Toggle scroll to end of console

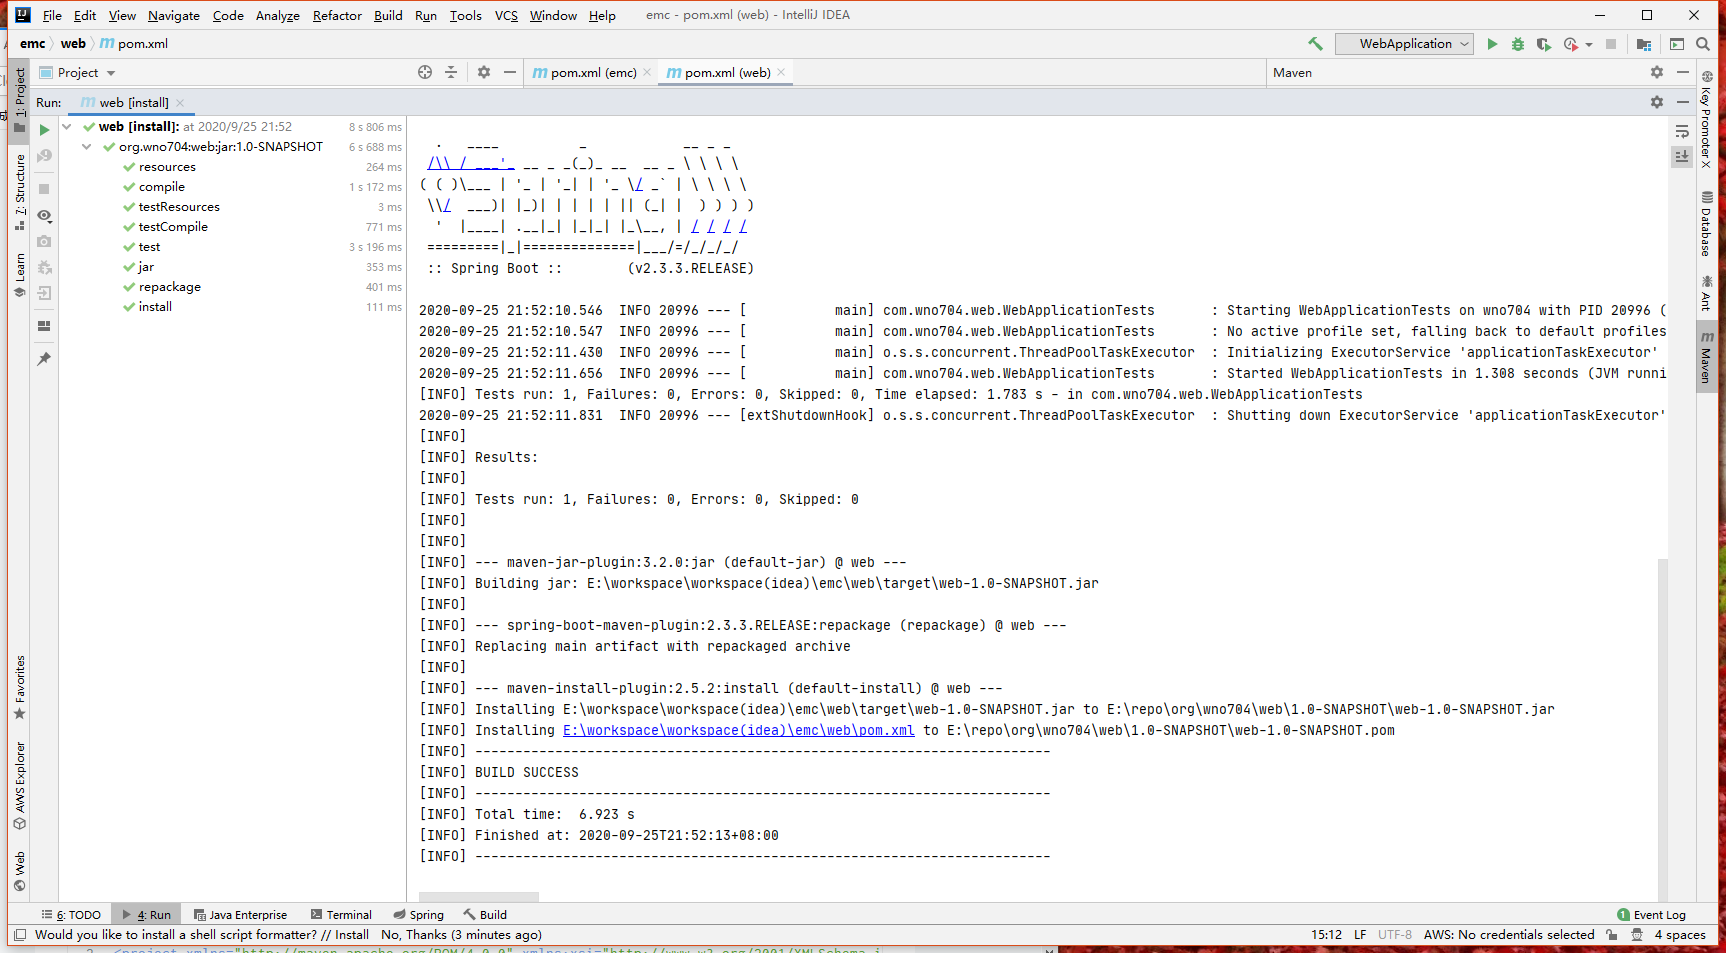pyautogui.click(x=1682, y=156)
